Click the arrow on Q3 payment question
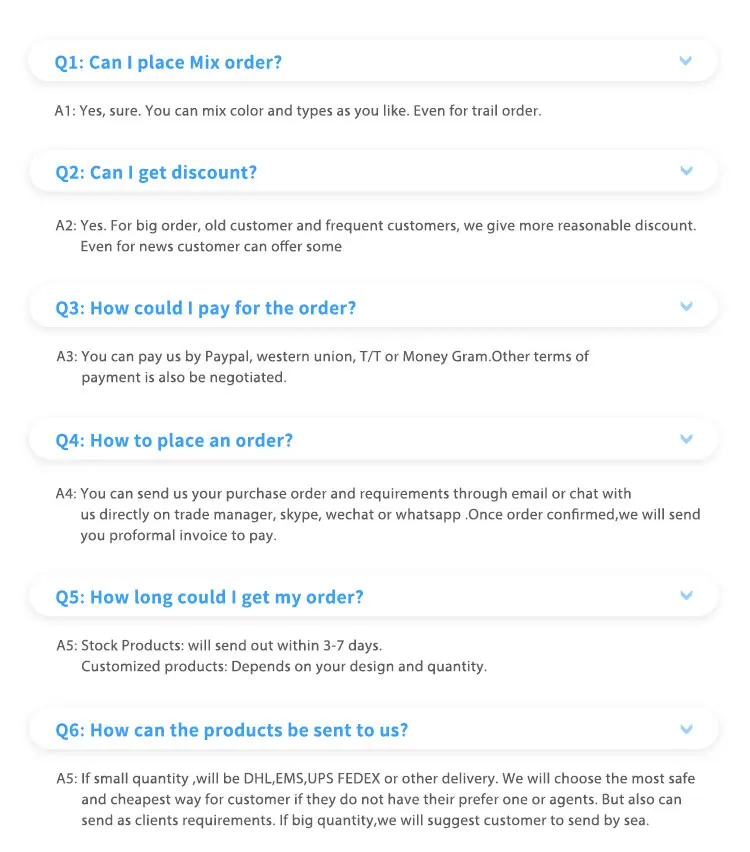 [685, 306]
